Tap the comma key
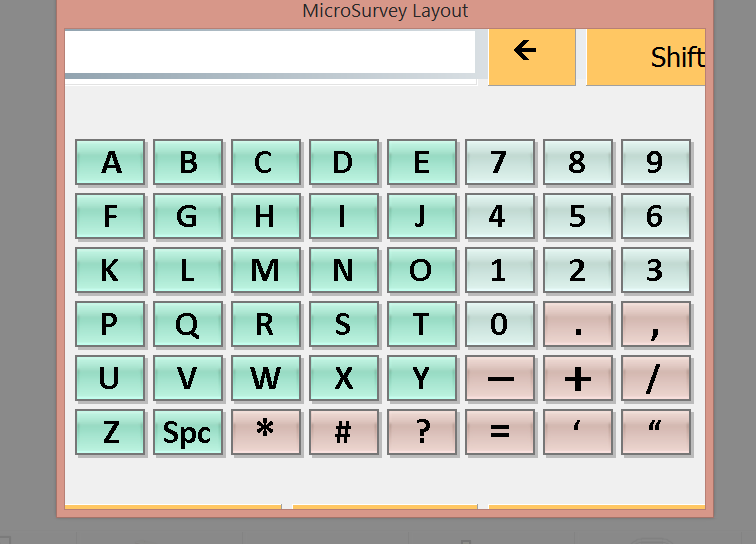The image size is (756, 544). click(655, 324)
